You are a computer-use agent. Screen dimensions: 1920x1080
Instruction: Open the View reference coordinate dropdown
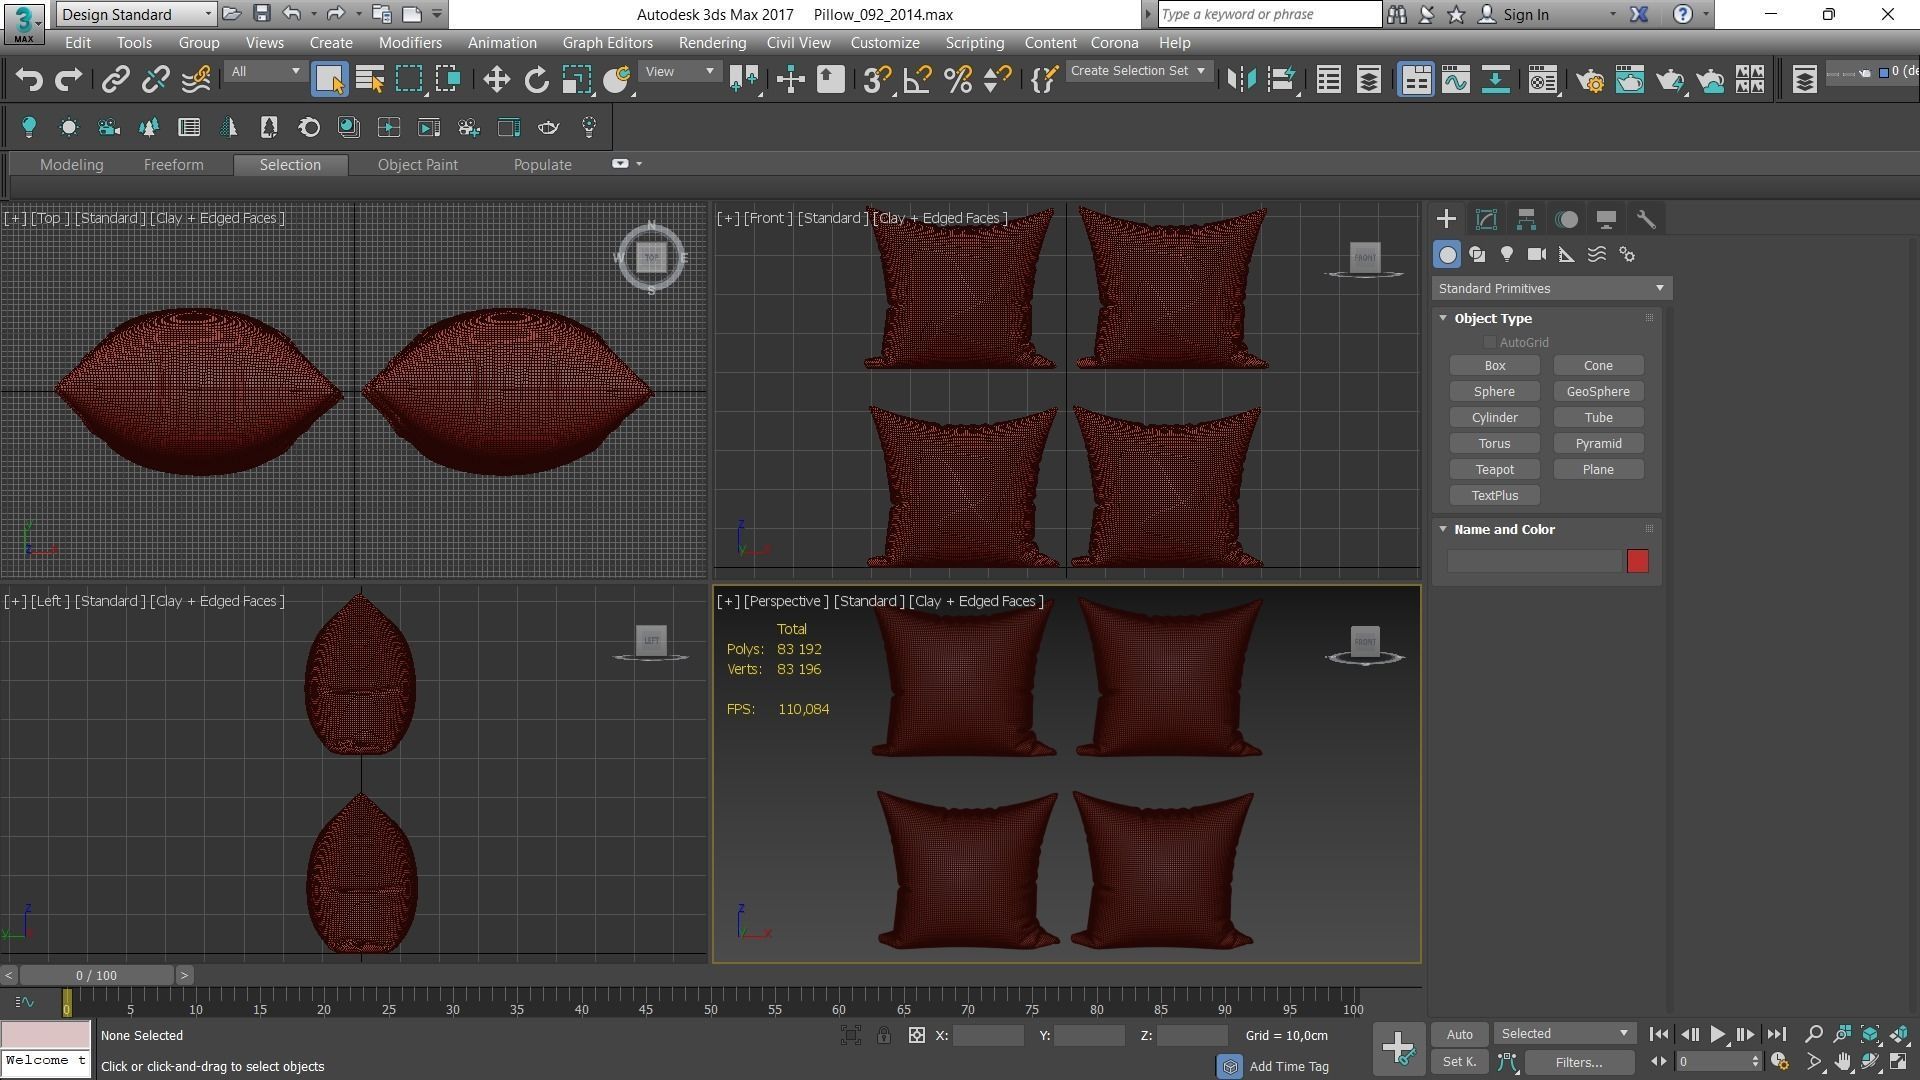680,72
